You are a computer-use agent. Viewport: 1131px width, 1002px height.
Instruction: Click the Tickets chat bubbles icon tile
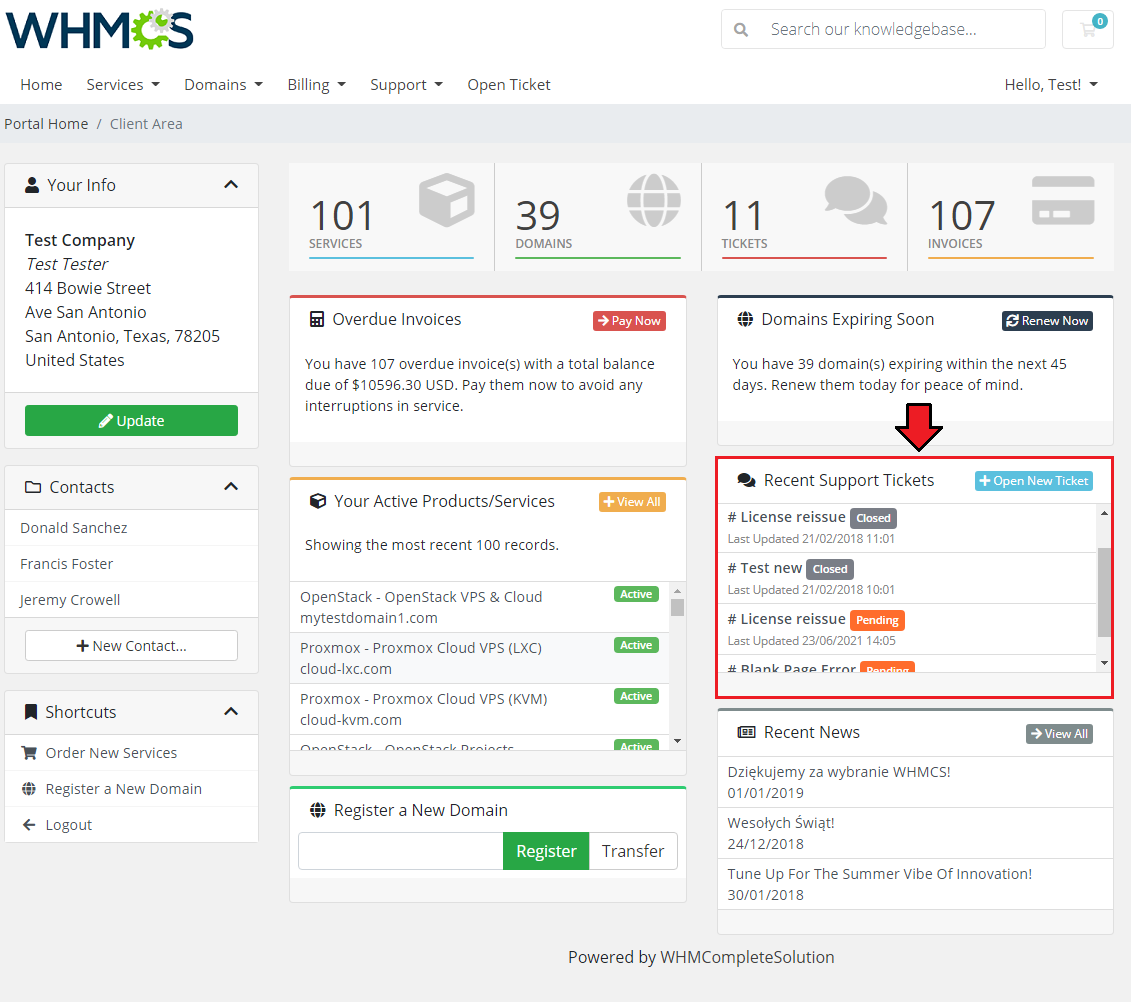click(855, 200)
